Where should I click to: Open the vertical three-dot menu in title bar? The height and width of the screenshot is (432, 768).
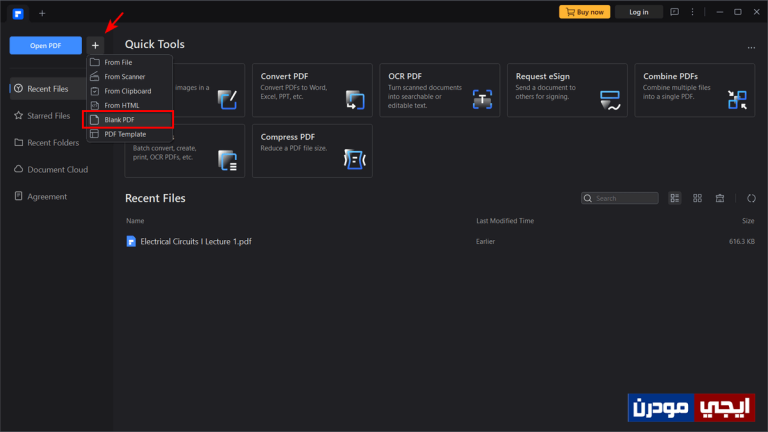click(x=692, y=12)
